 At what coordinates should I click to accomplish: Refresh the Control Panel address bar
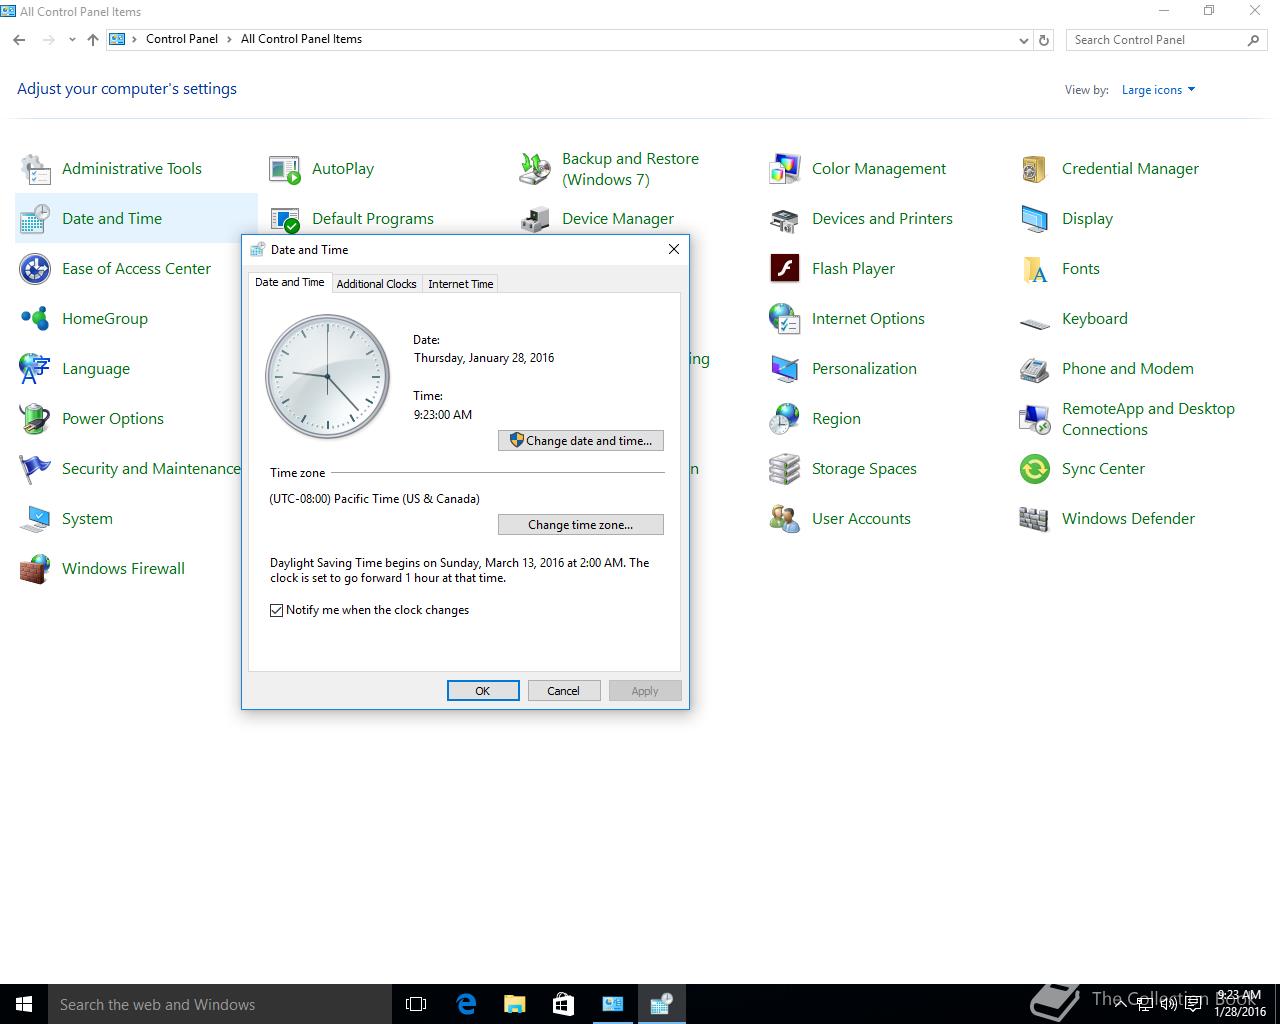(1044, 40)
